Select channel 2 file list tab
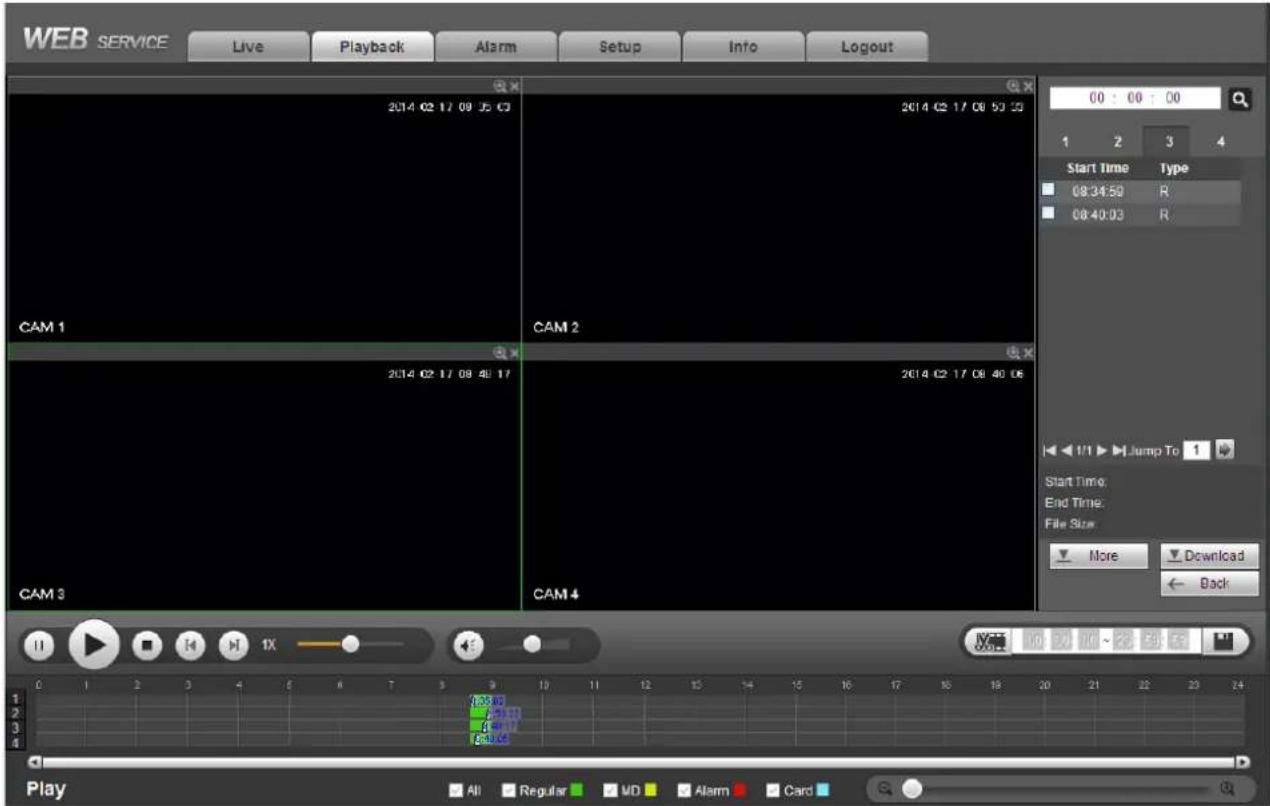This screenshot has height=806, width=1270. (x=1117, y=142)
